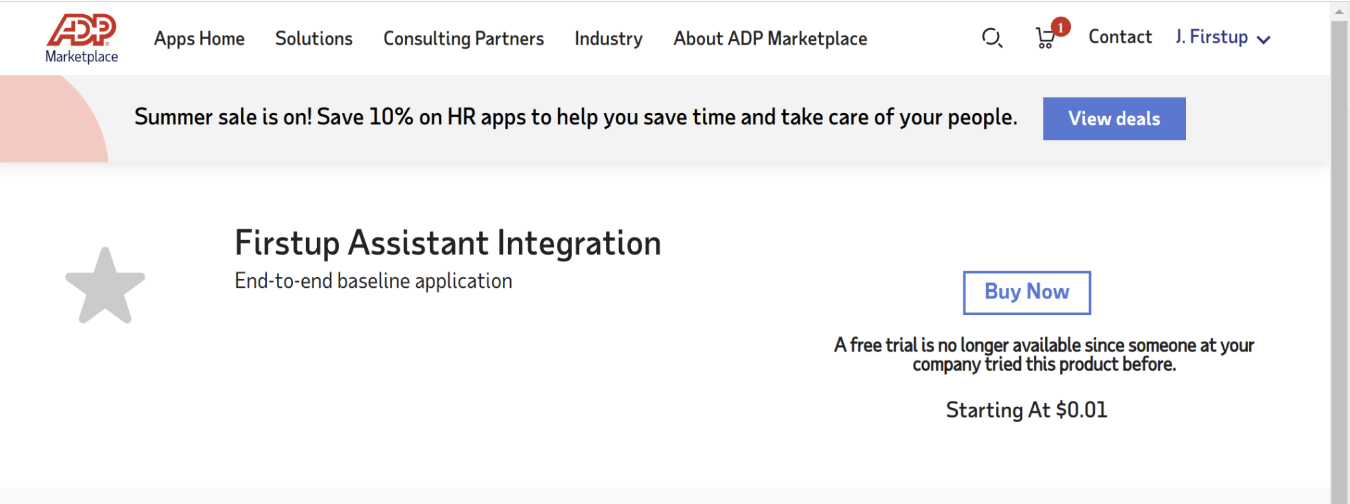Open the Solutions menu item
This screenshot has width=1350, height=504.
click(314, 39)
